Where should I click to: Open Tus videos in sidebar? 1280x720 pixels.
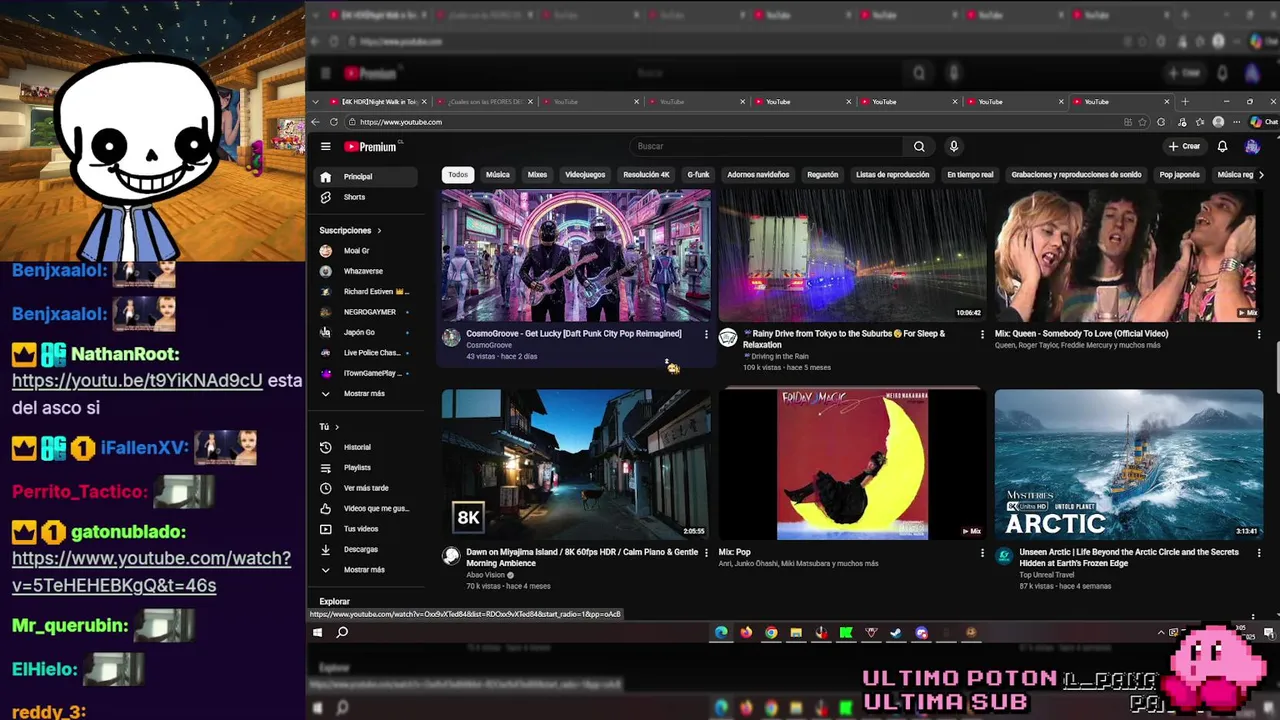point(364,528)
